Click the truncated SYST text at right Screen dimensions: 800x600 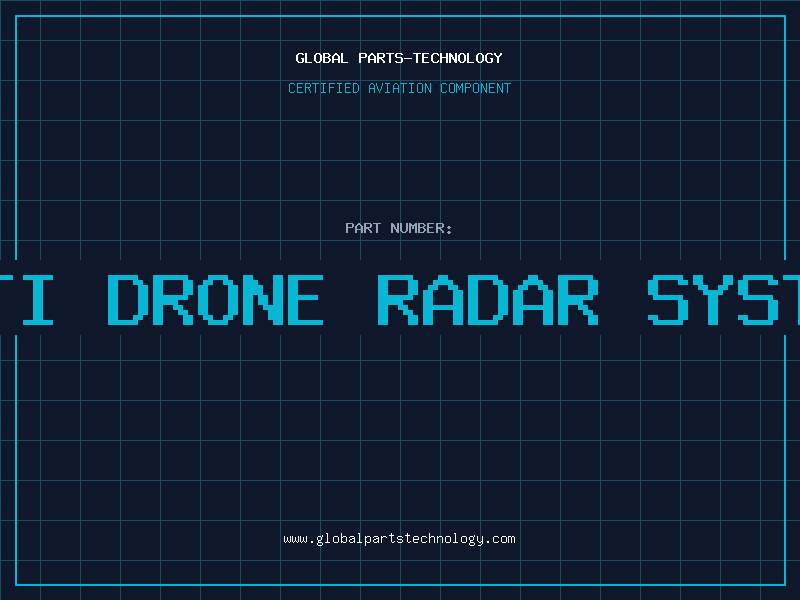pyautogui.click(x=723, y=300)
